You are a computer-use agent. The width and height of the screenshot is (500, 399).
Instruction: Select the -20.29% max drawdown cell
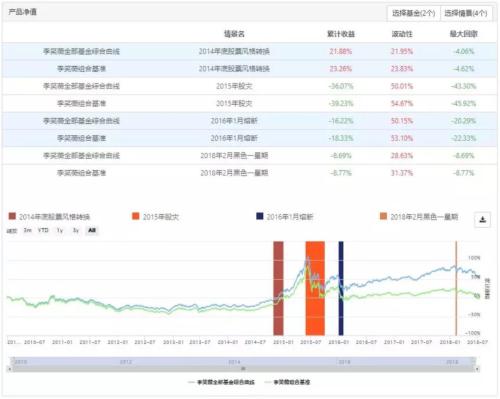click(x=464, y=121)
